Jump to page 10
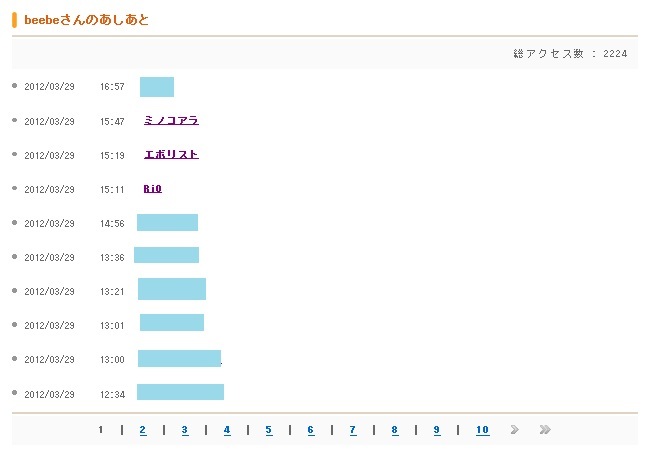655x451 pixels. 482,430
